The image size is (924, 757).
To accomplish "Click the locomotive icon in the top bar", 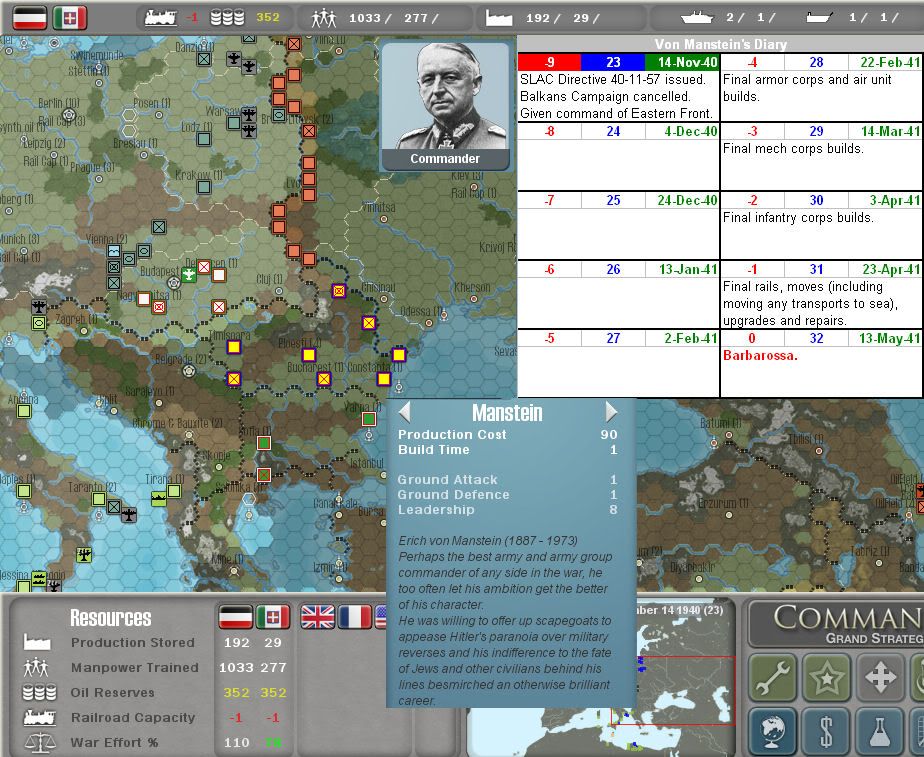I will 160,18.
